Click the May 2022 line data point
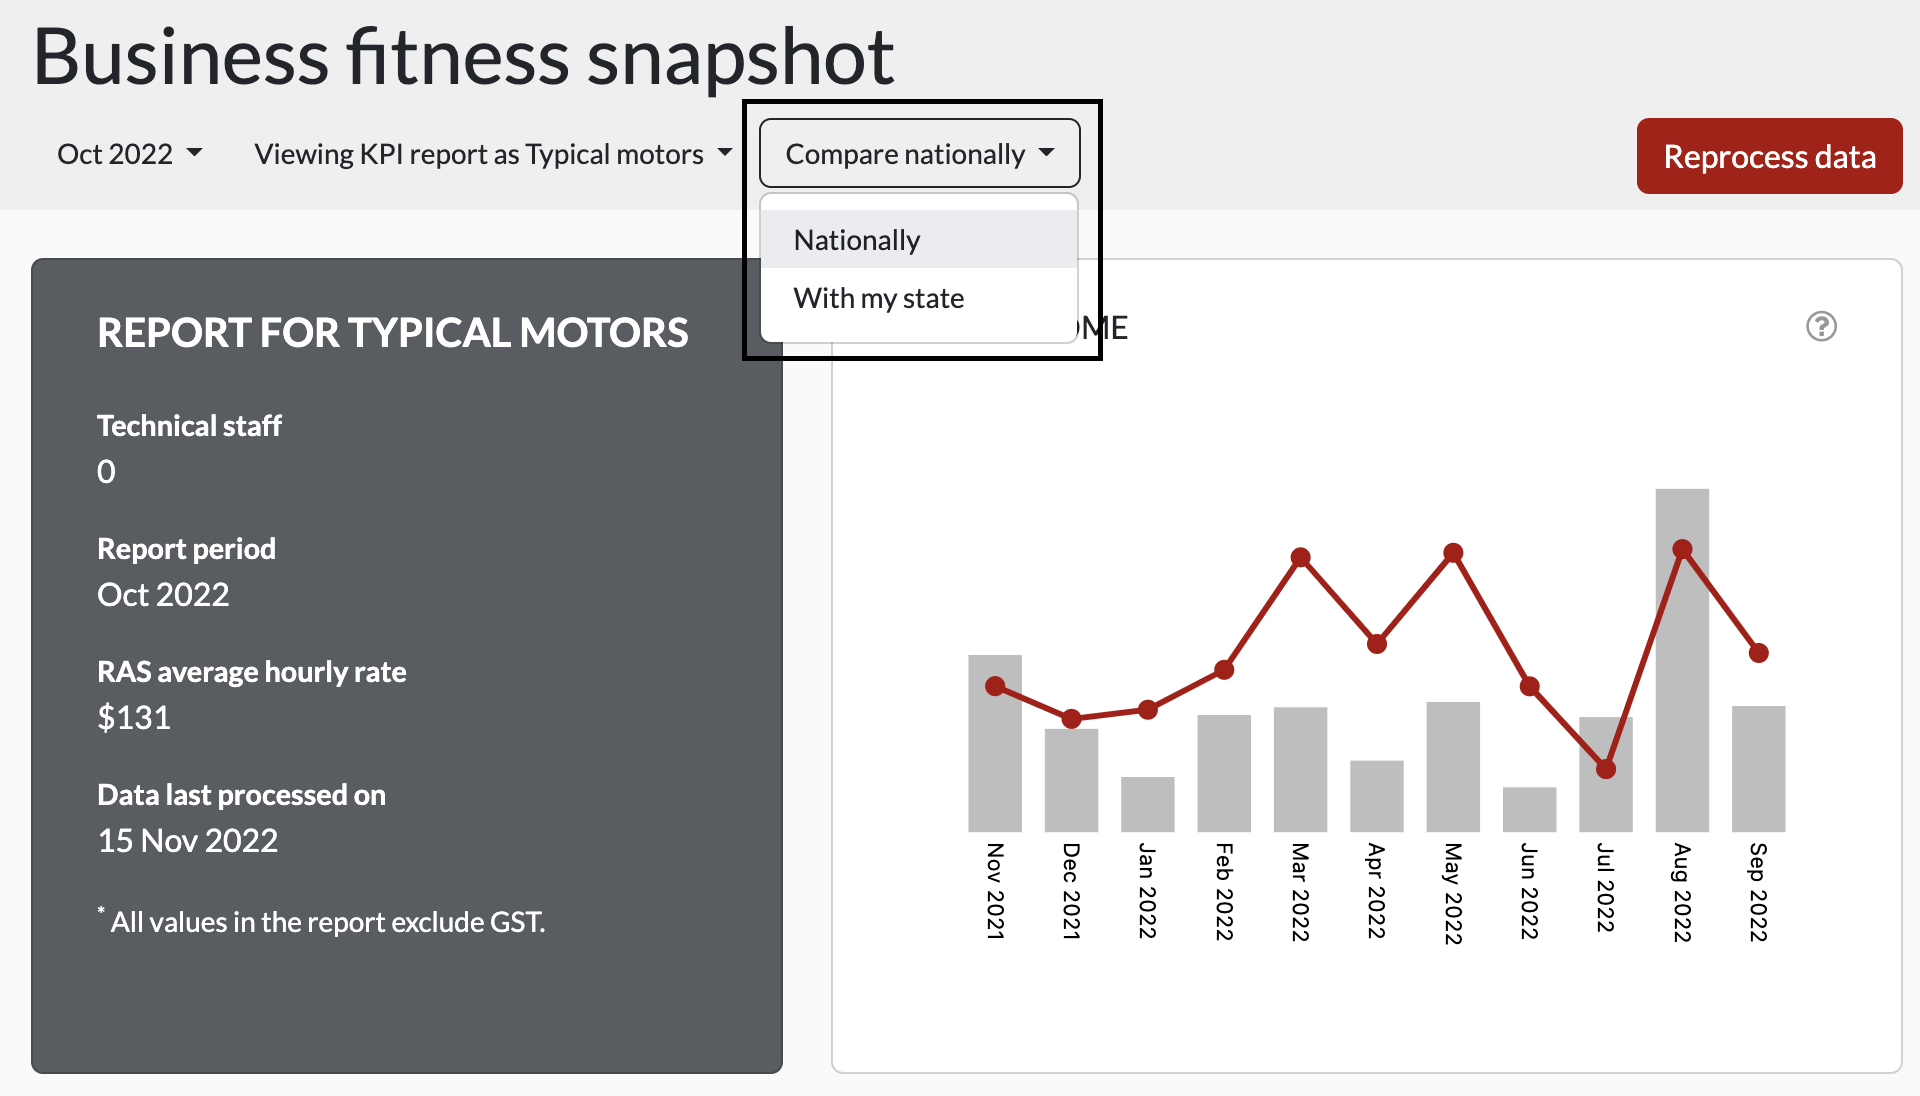This screenshot has height=1096, width=1920. [x=1453, y=553]
